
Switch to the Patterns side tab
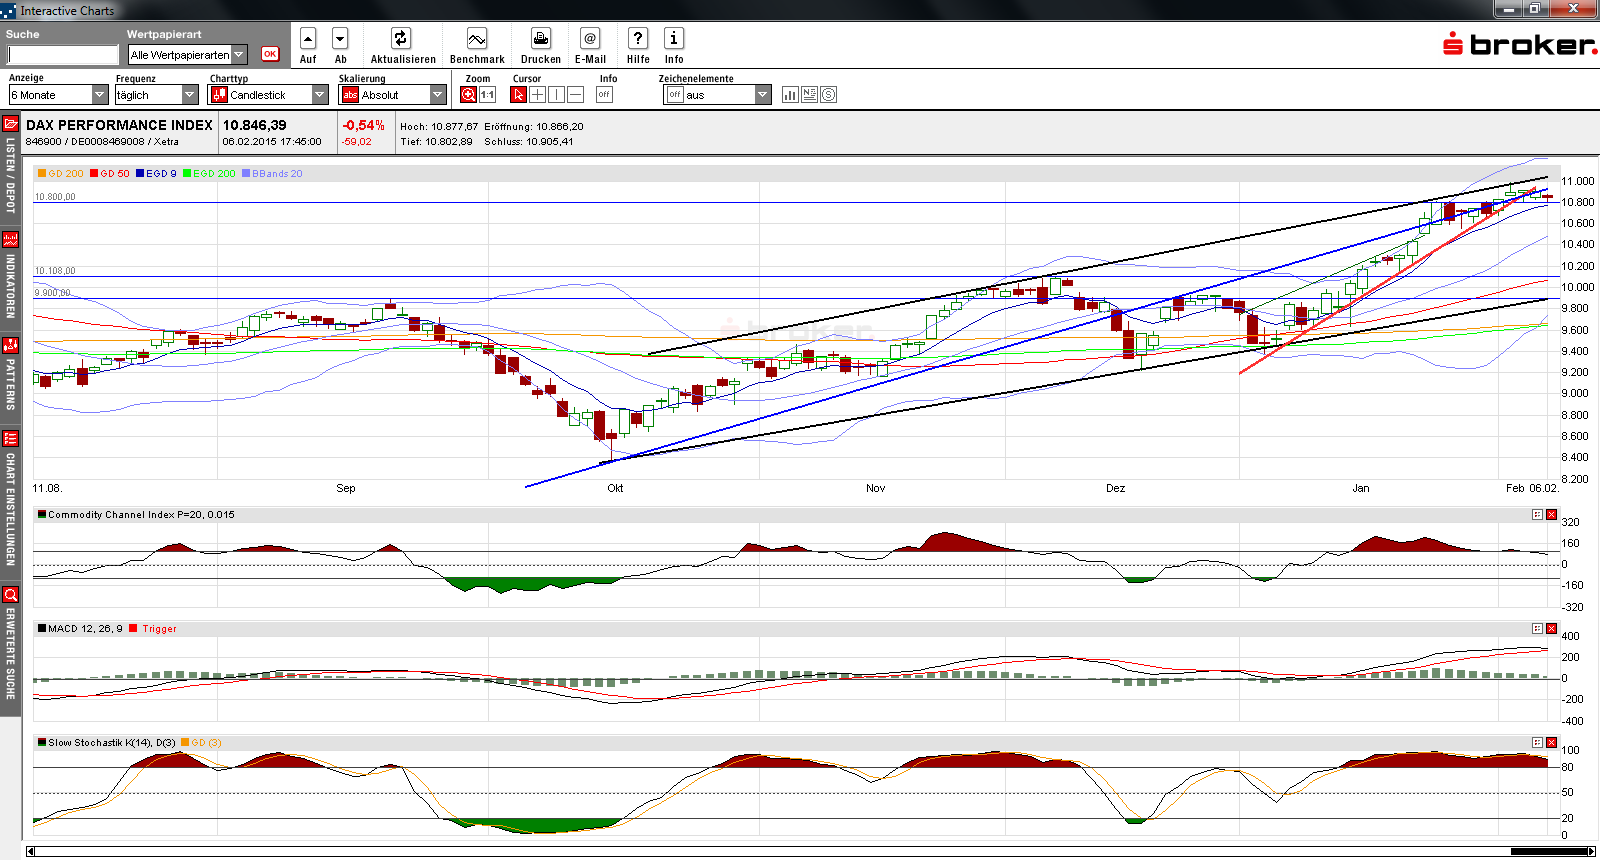pos(10,375)
